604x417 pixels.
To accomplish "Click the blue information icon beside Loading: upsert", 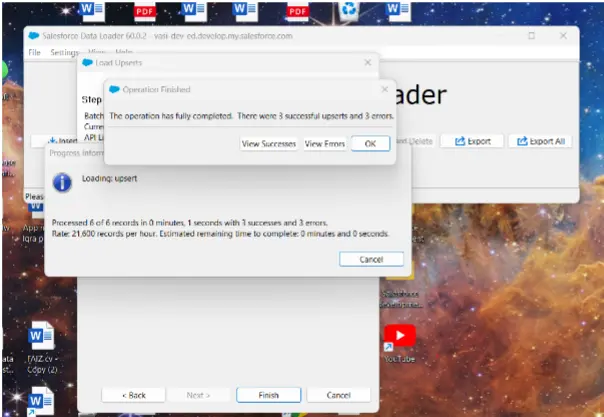I will point(62,183).
